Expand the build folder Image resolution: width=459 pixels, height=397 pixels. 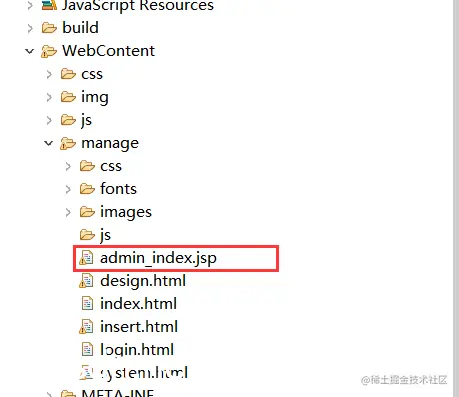coord(30,28)
